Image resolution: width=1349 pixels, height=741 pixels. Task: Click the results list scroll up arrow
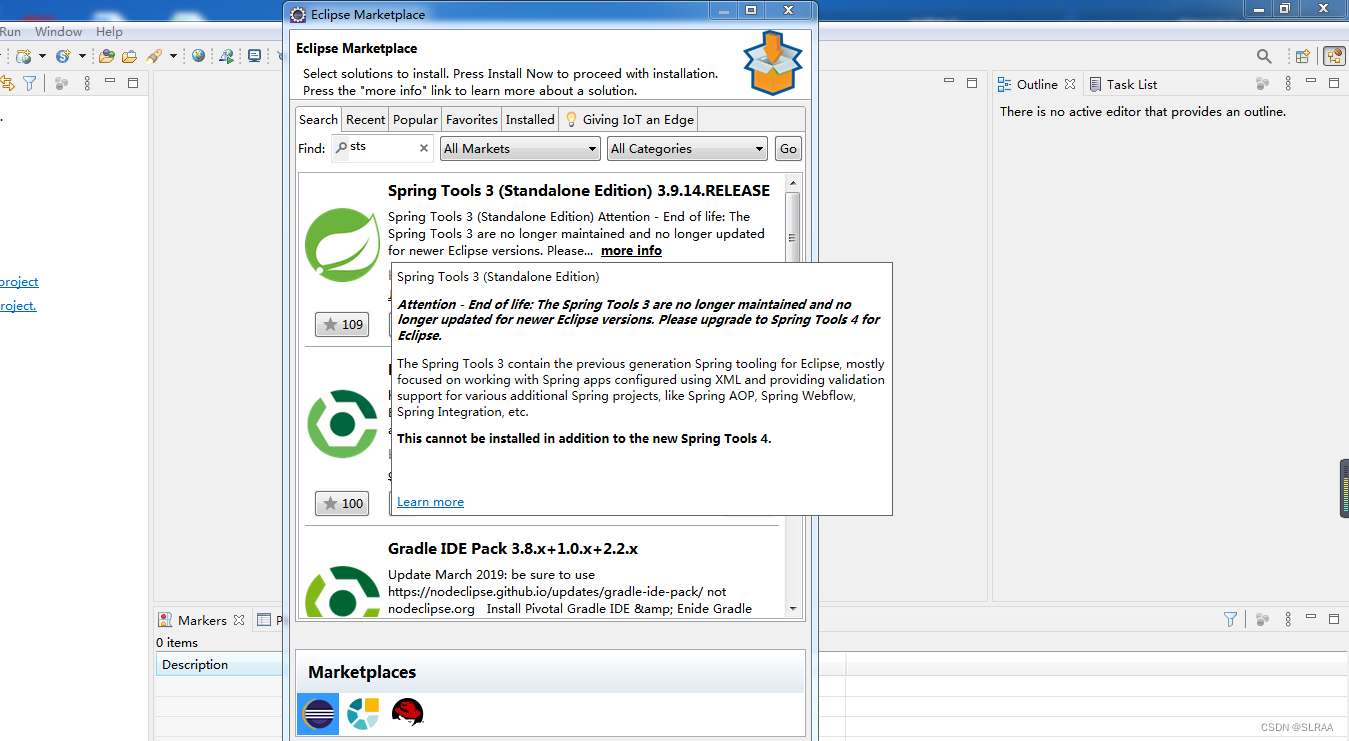click(793, 183)
